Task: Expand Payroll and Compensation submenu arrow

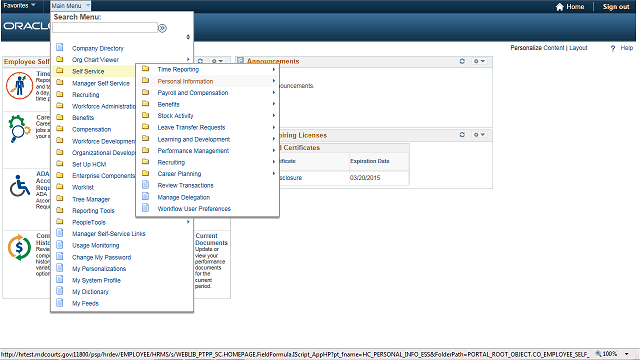Action: tap(274, 93)
